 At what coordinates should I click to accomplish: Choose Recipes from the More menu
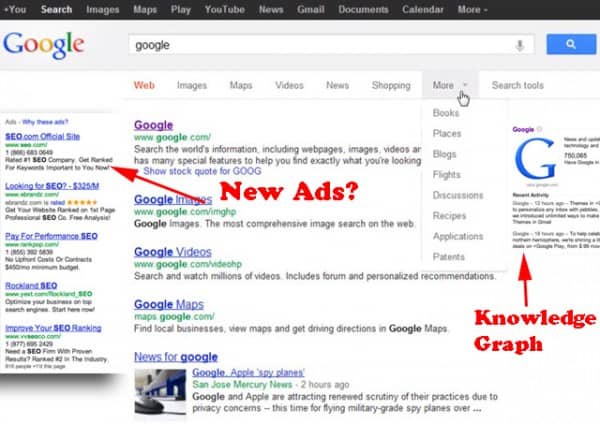click(450, 216)
